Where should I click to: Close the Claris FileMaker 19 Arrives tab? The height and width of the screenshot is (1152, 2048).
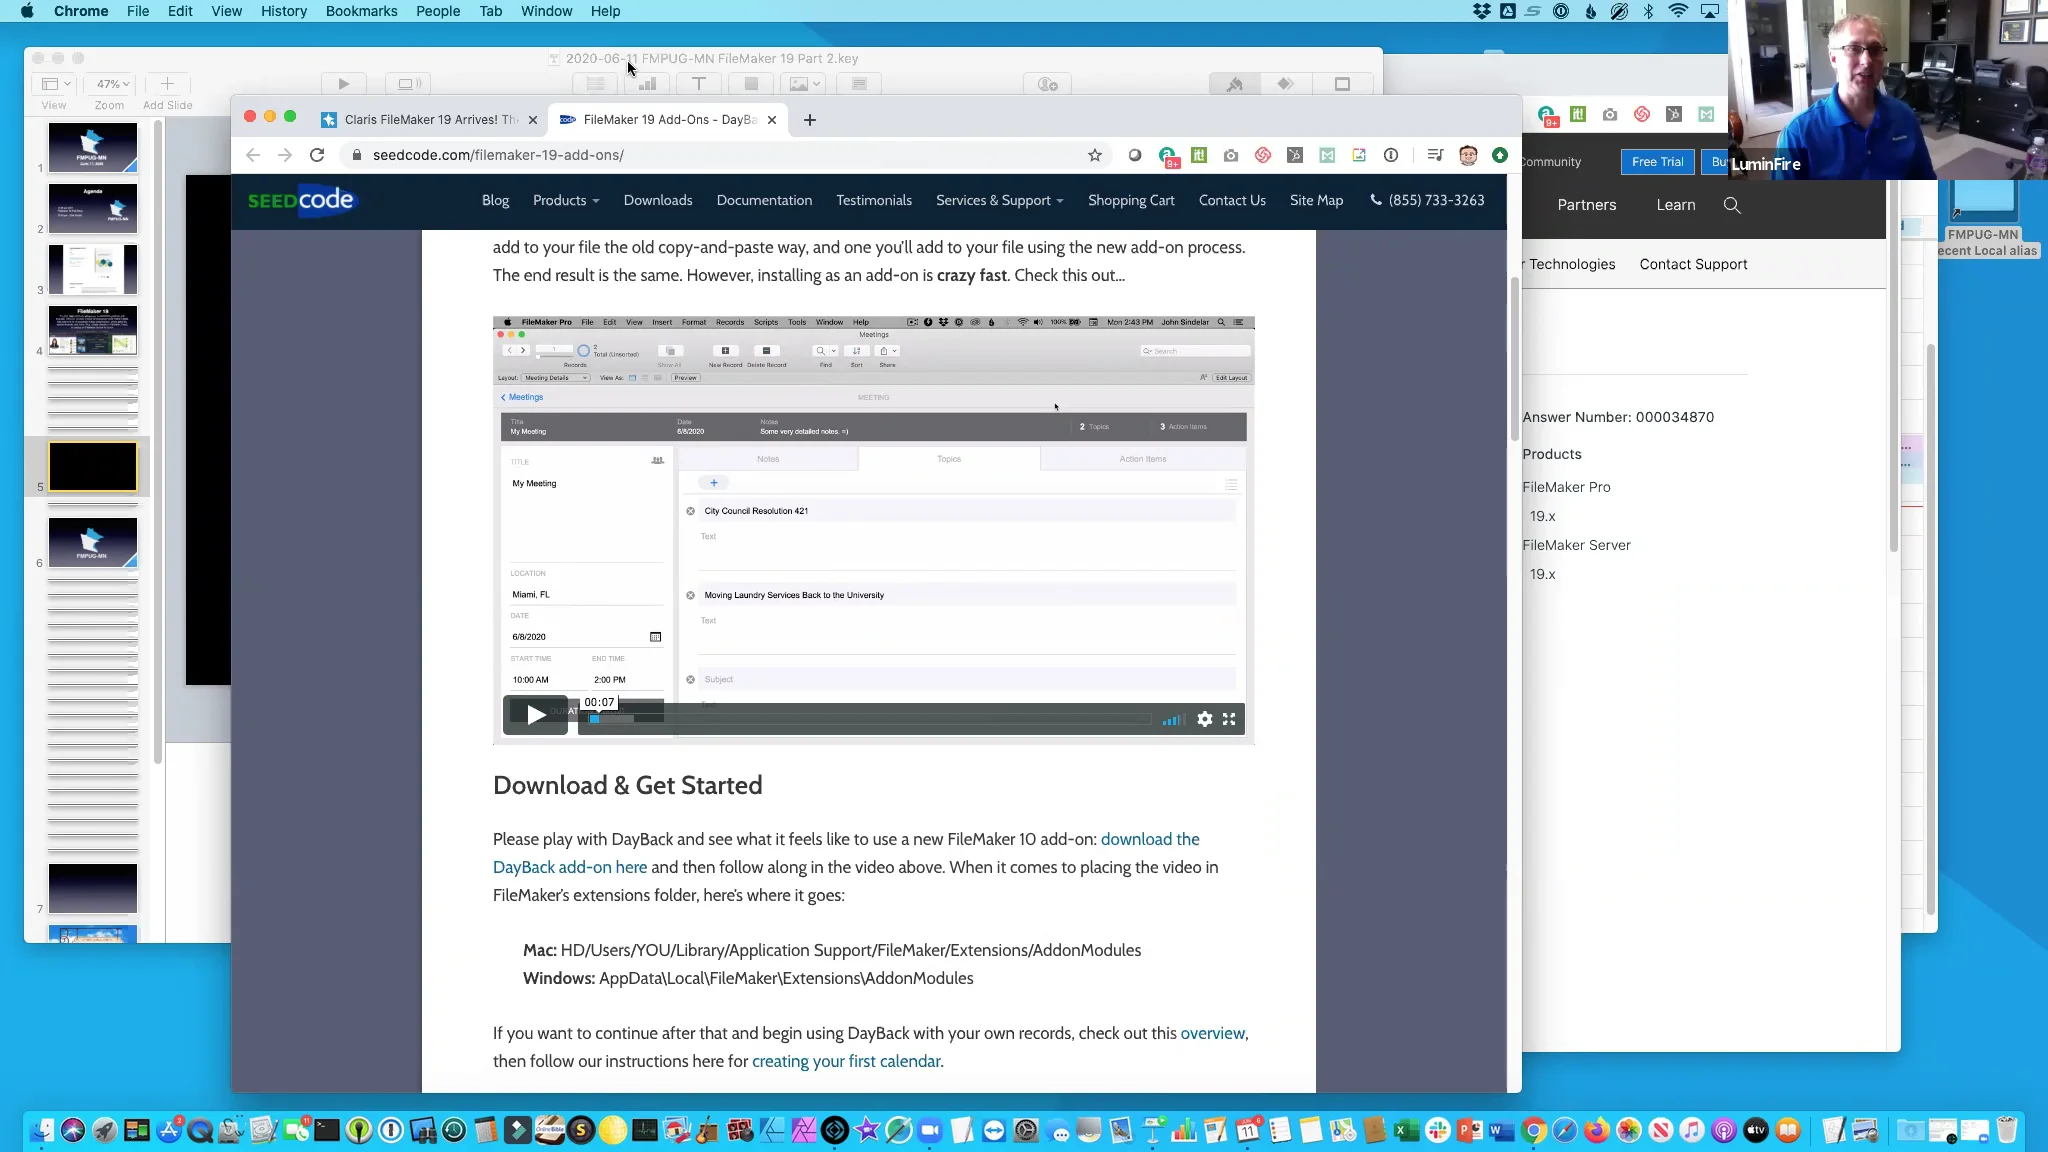click(x=533, y=120)
